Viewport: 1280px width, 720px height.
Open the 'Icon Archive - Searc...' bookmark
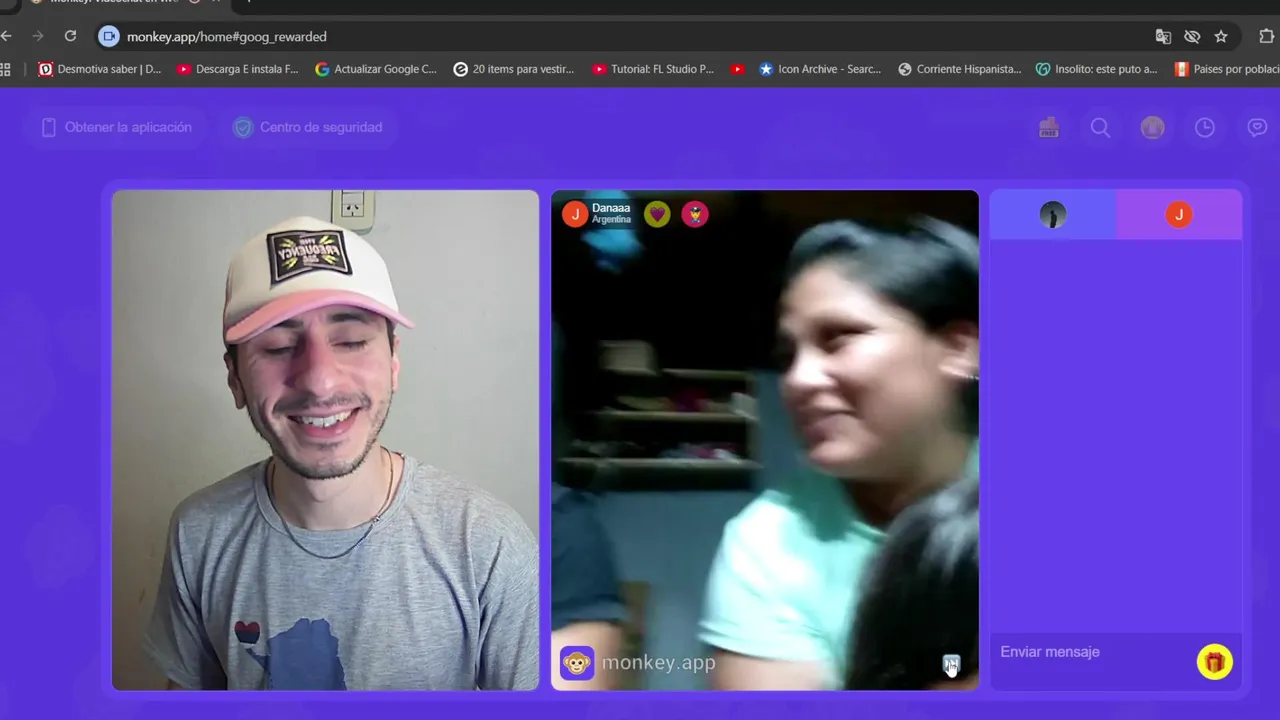pyautogui.click(x=820, y=69)
